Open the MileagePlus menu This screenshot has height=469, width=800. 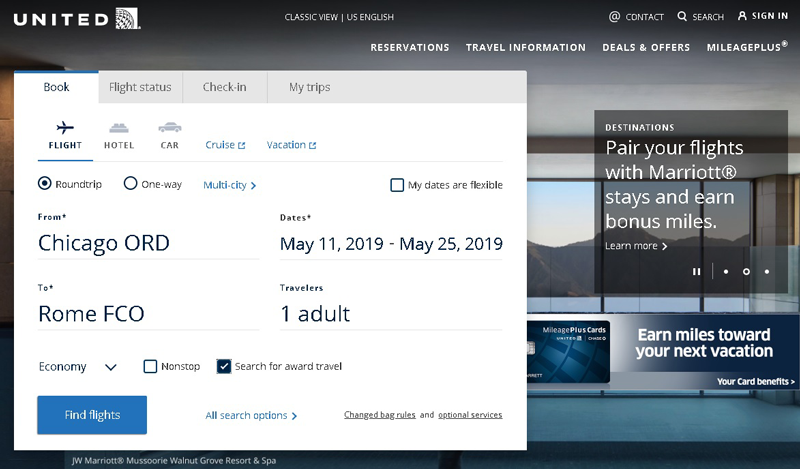tap(746, 47)
